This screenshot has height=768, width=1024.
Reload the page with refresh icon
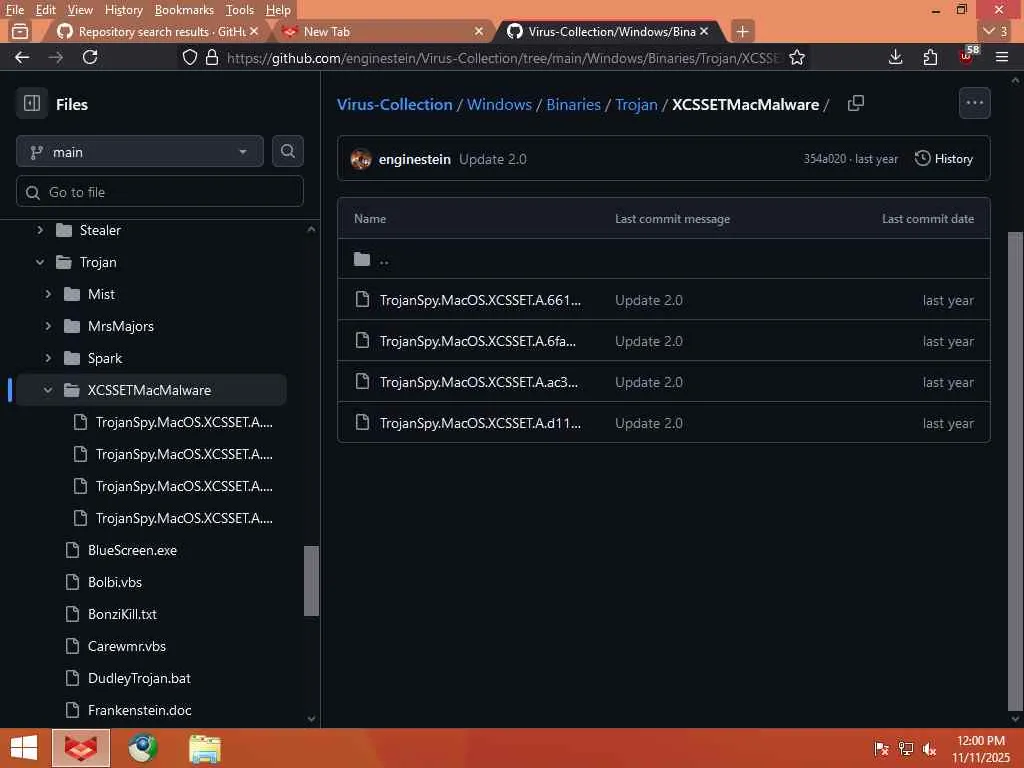tap(90, 57)
